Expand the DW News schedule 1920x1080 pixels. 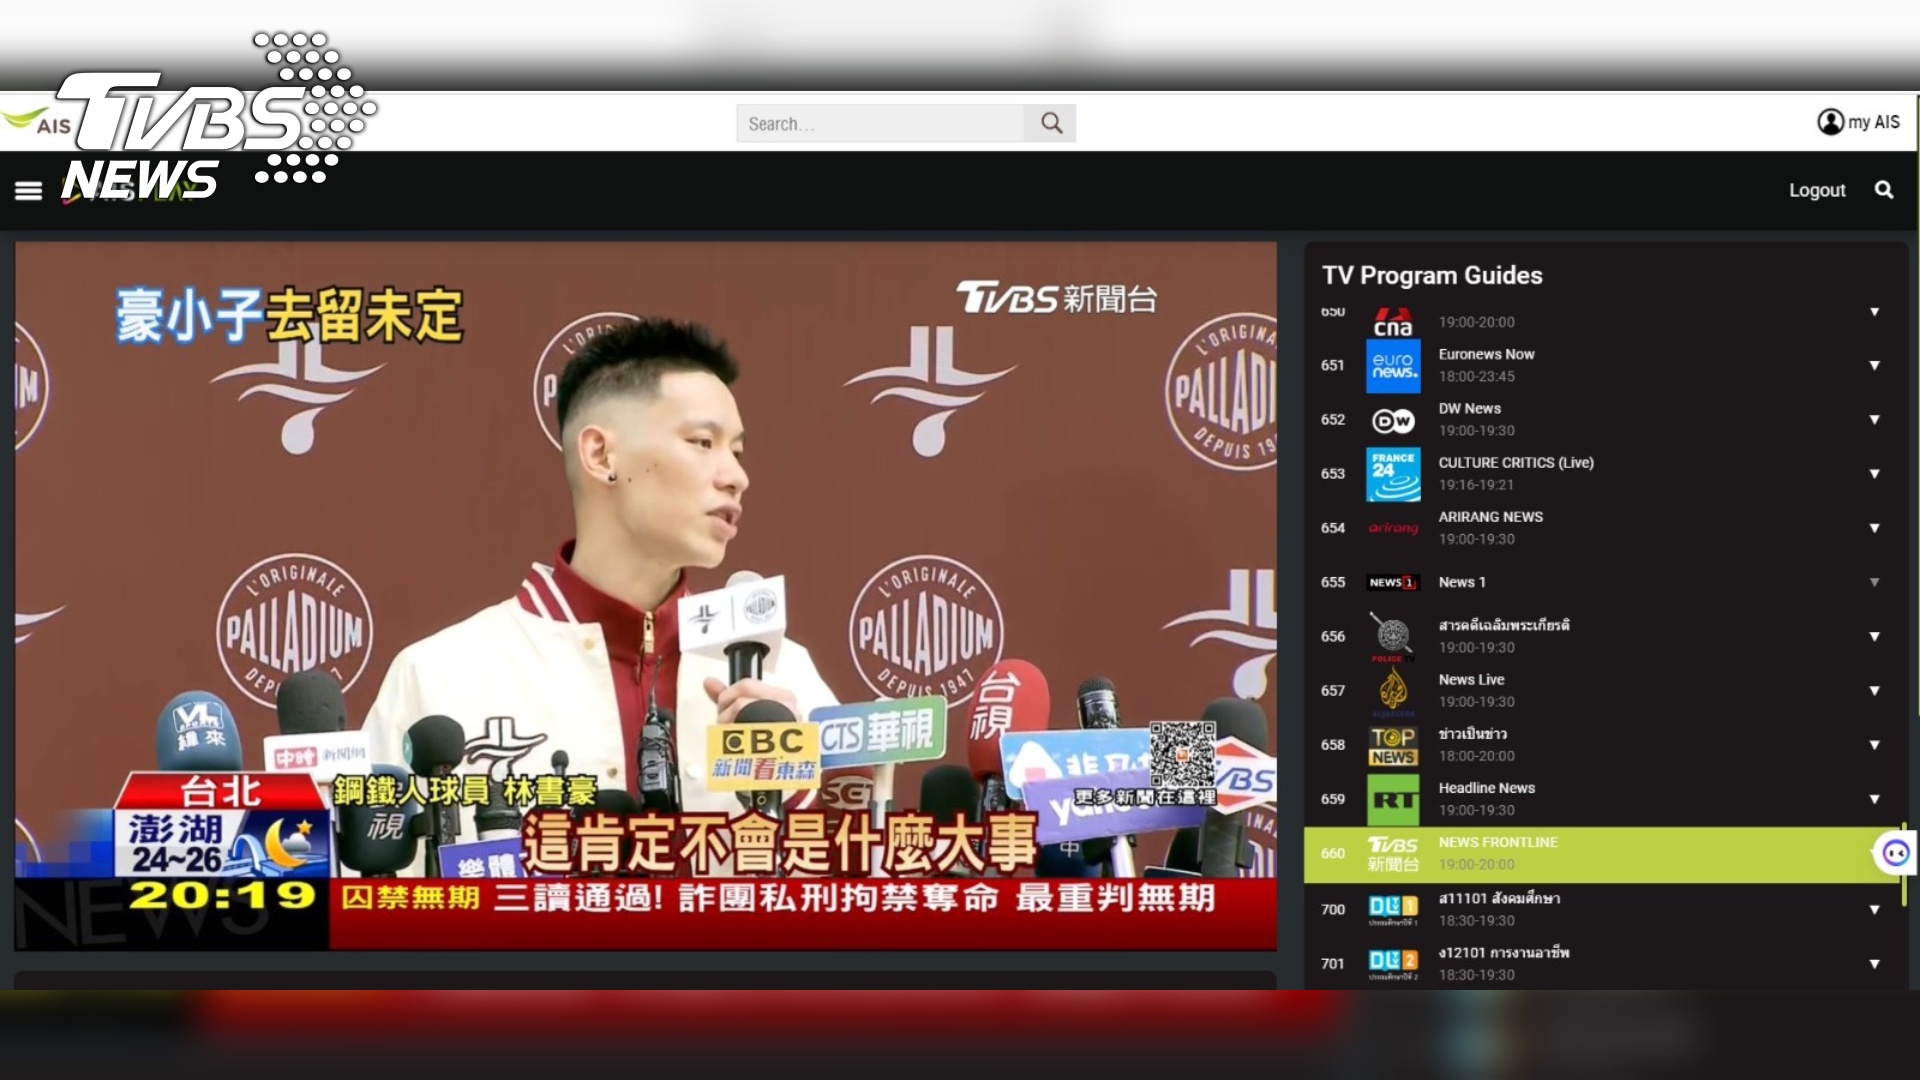coord(1875,420)
